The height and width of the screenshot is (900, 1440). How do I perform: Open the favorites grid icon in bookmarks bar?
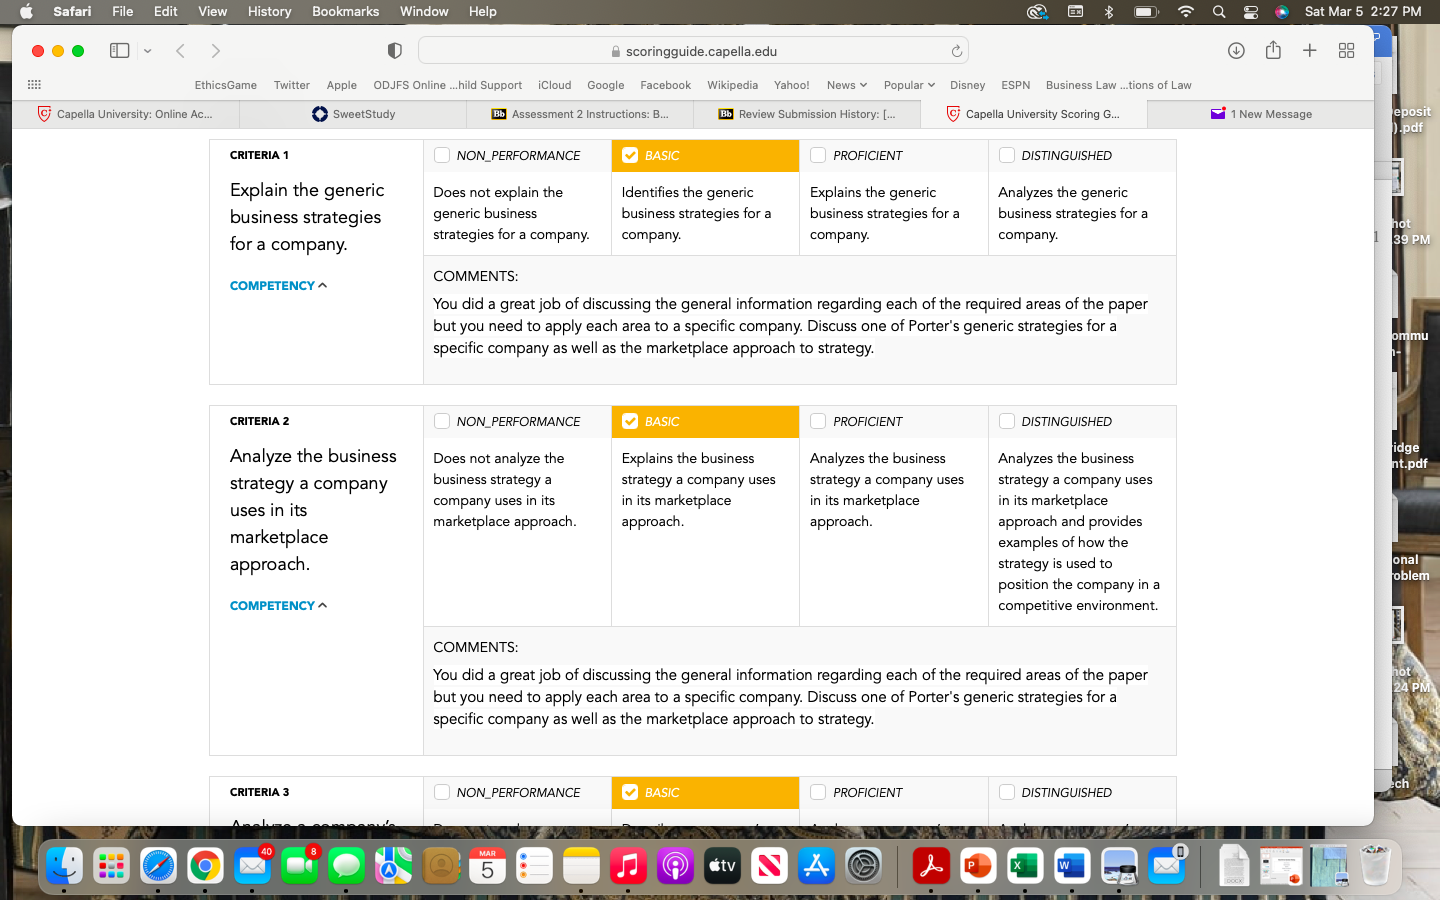tap(34, 85)
